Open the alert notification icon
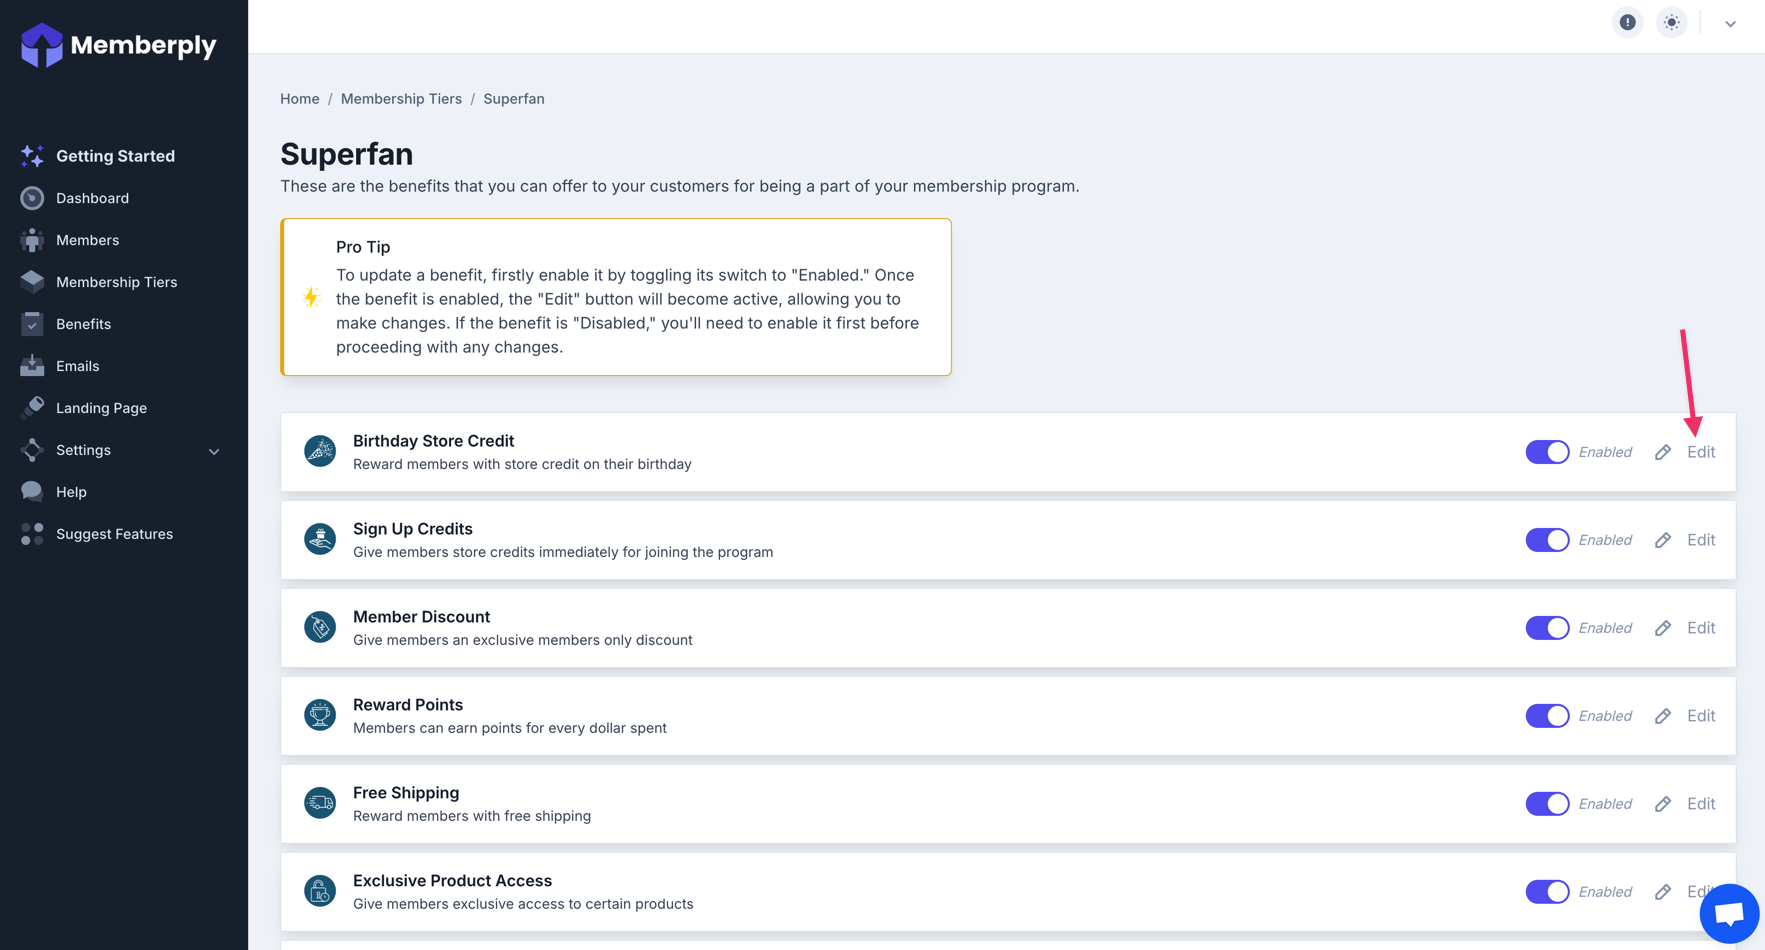The width and height of the screenshot is (1765, 950). pos(1627,22)
